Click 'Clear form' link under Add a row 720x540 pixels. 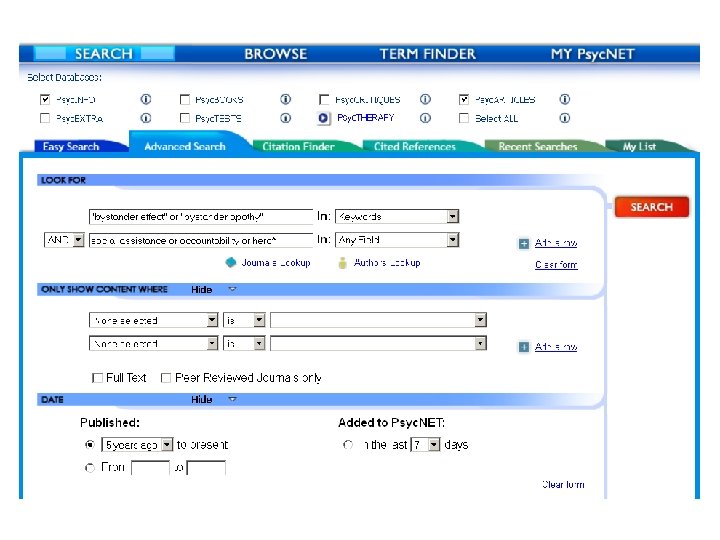[556, 265]
